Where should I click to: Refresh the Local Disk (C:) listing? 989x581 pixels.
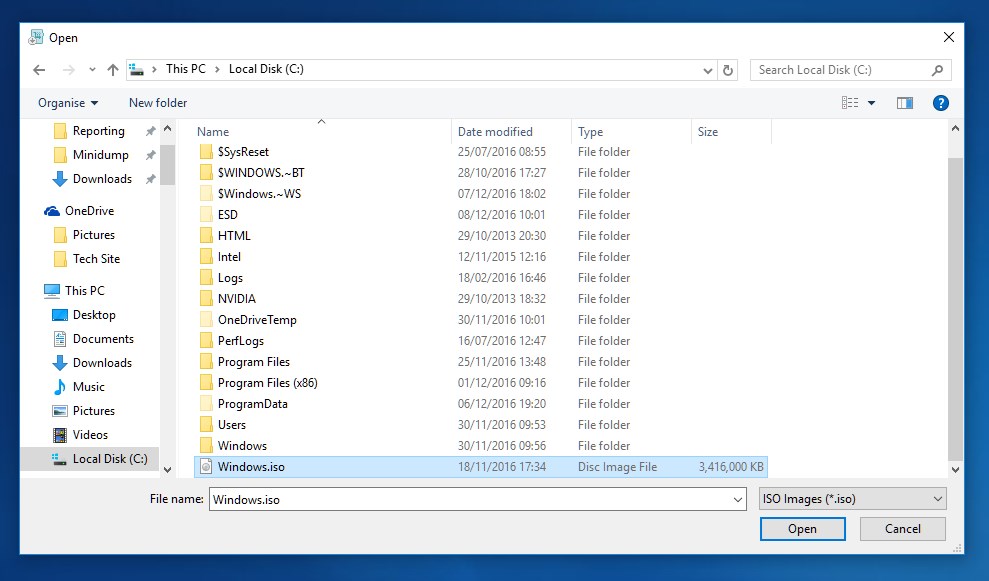(728, 70)
